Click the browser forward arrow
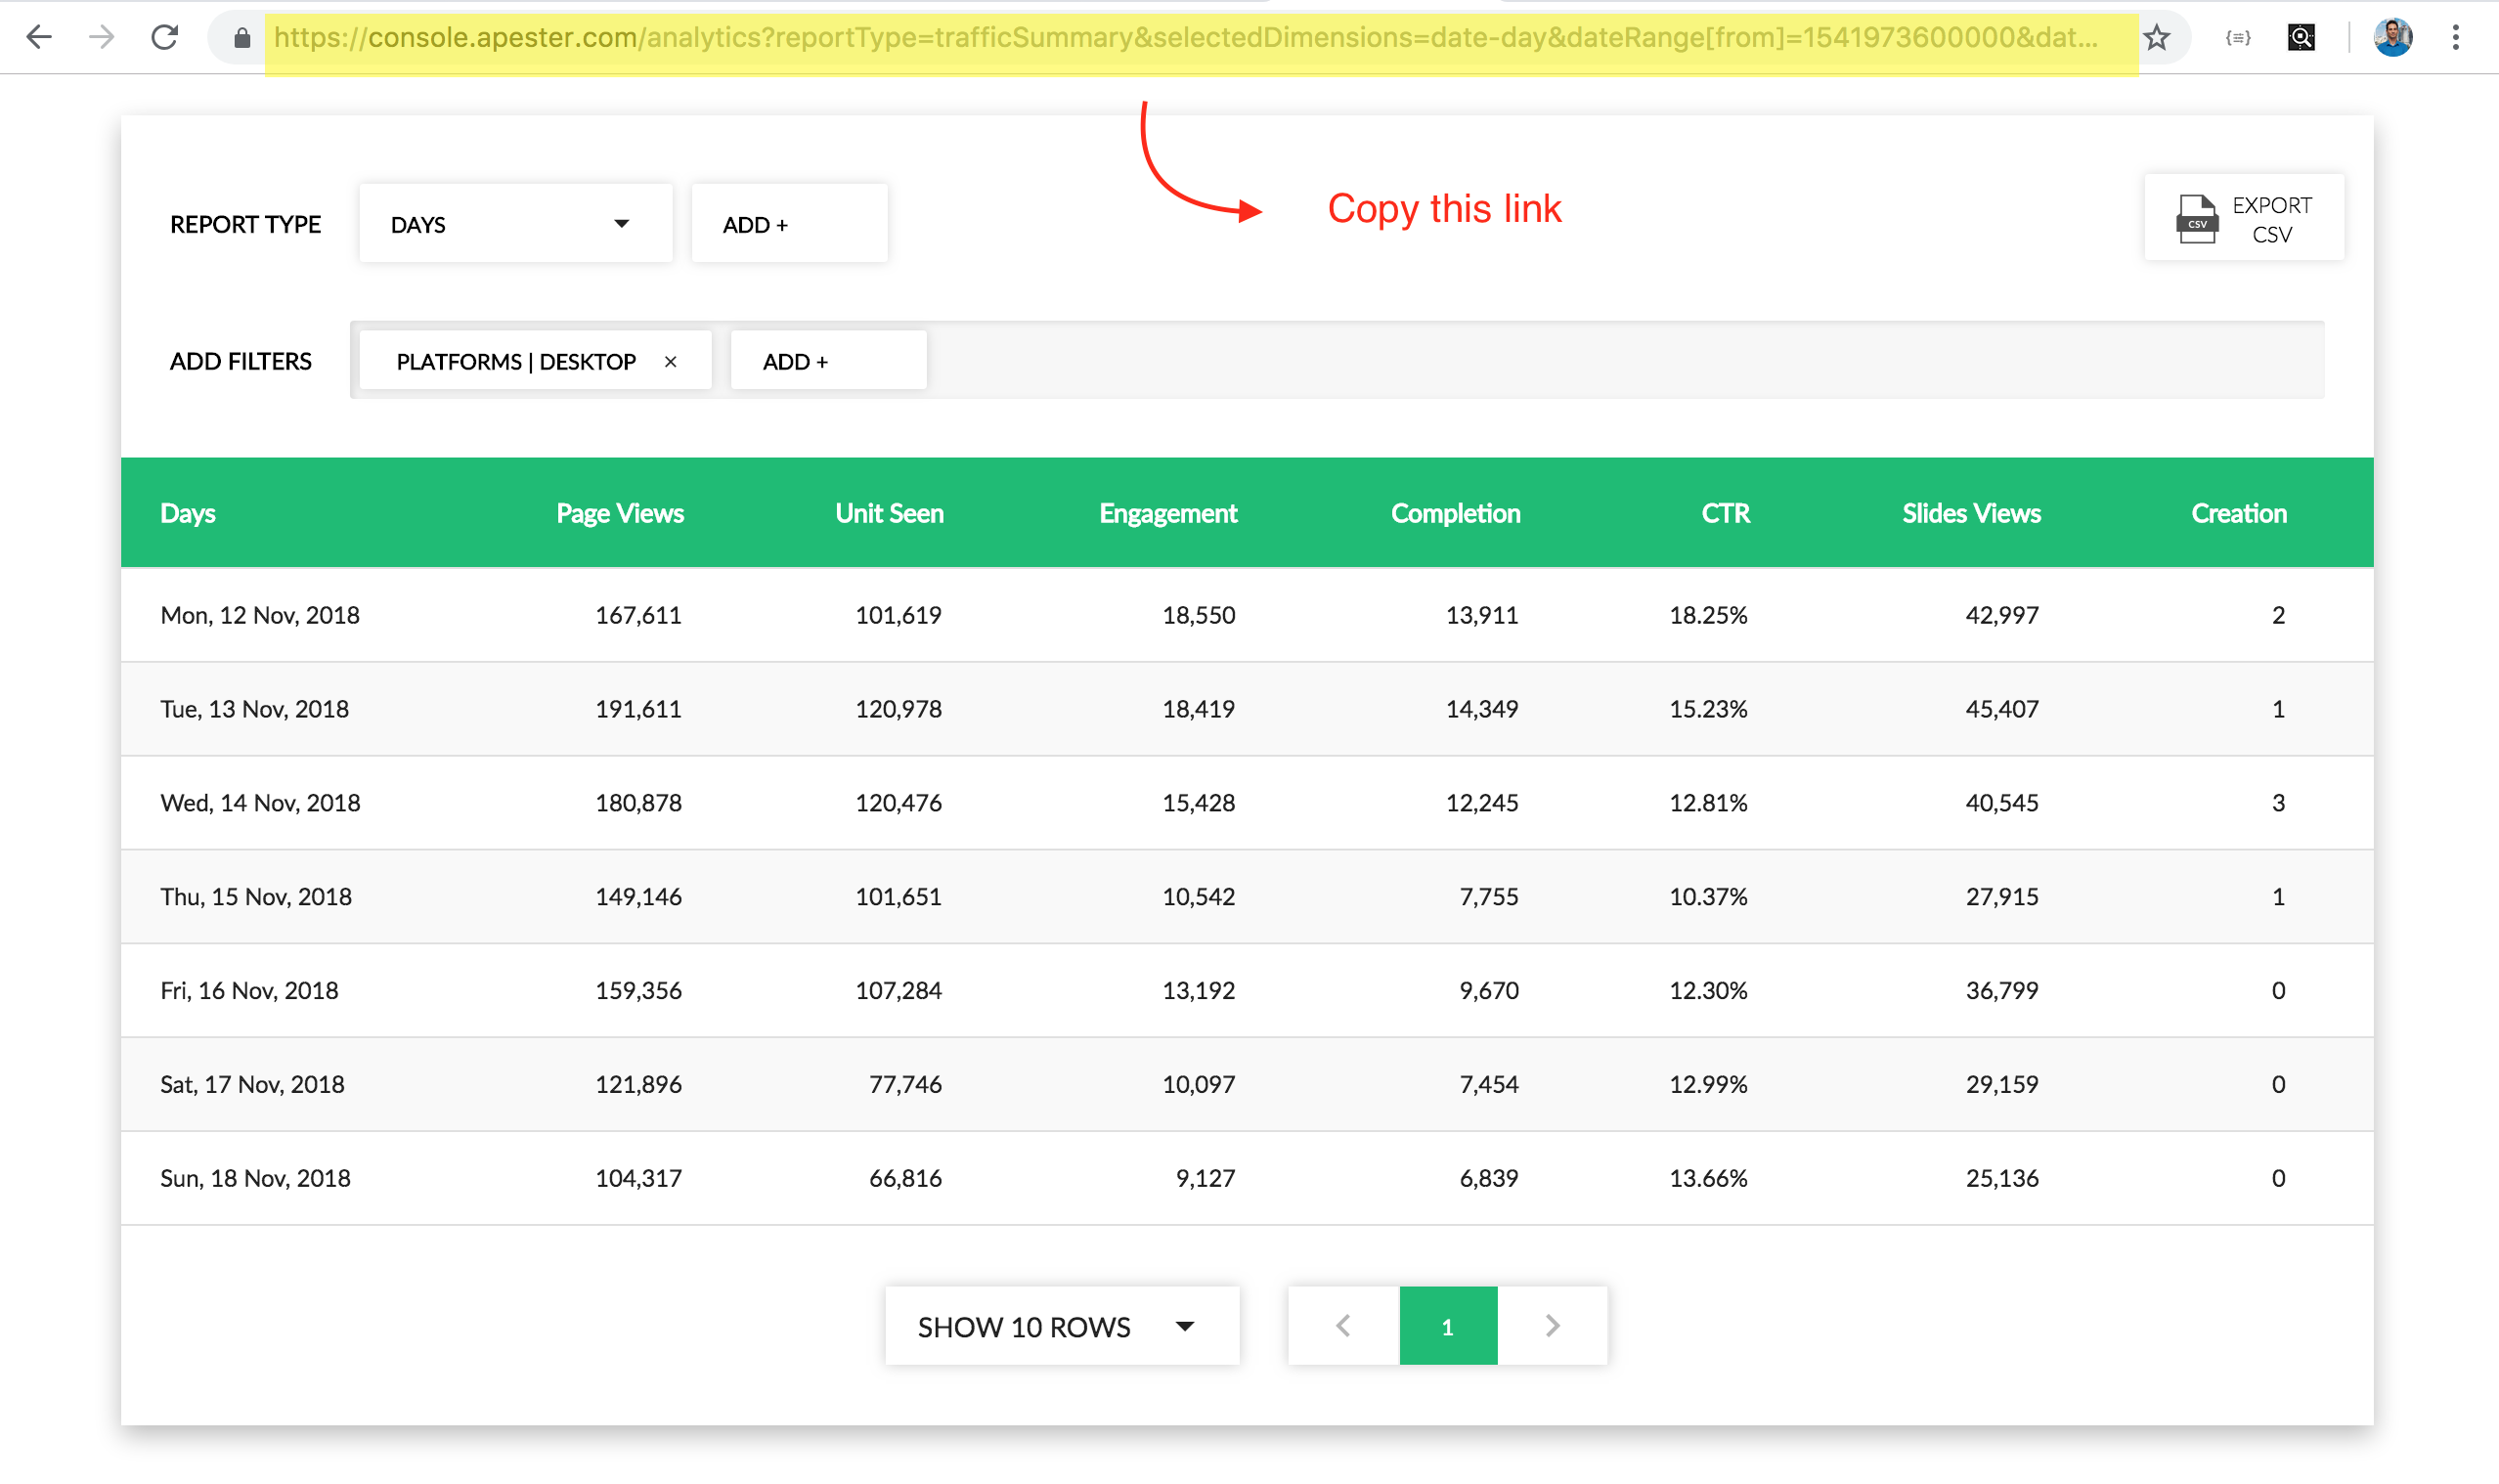 (x=101, y=38)
